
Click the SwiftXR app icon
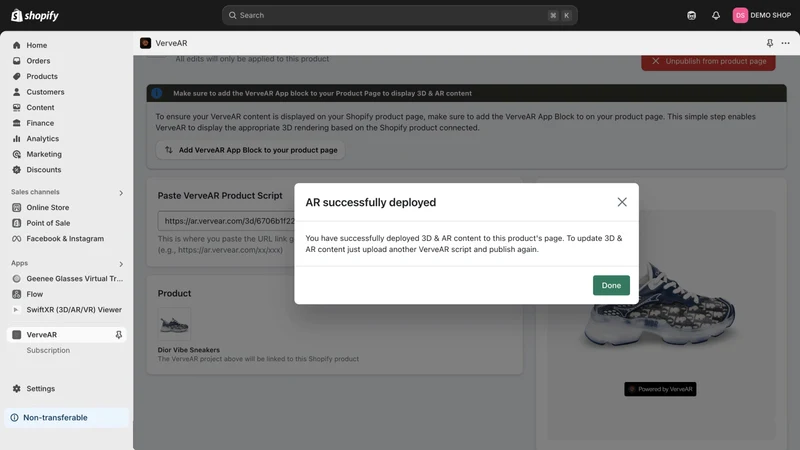(x=17, y=310)
